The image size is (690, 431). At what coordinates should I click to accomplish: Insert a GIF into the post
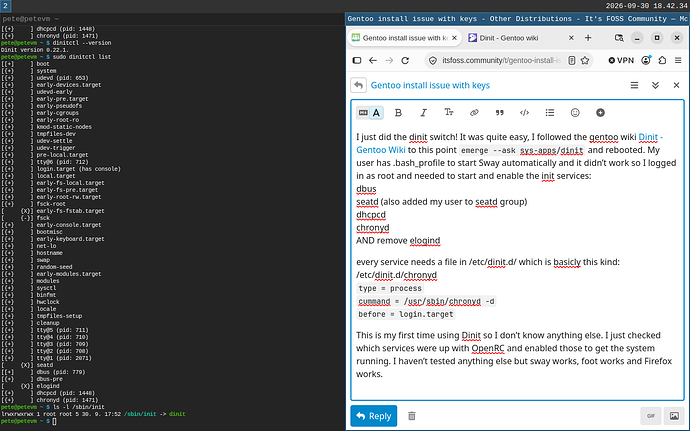tap(651, 416)
